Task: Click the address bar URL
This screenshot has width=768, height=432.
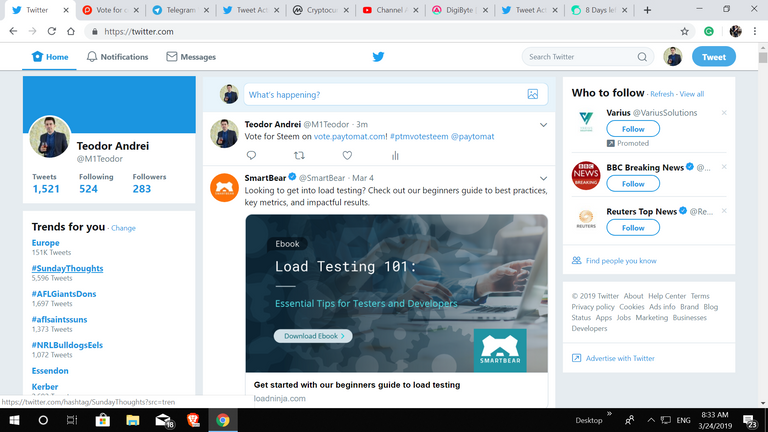Action: pyautogui.click(x=139, y=31)
